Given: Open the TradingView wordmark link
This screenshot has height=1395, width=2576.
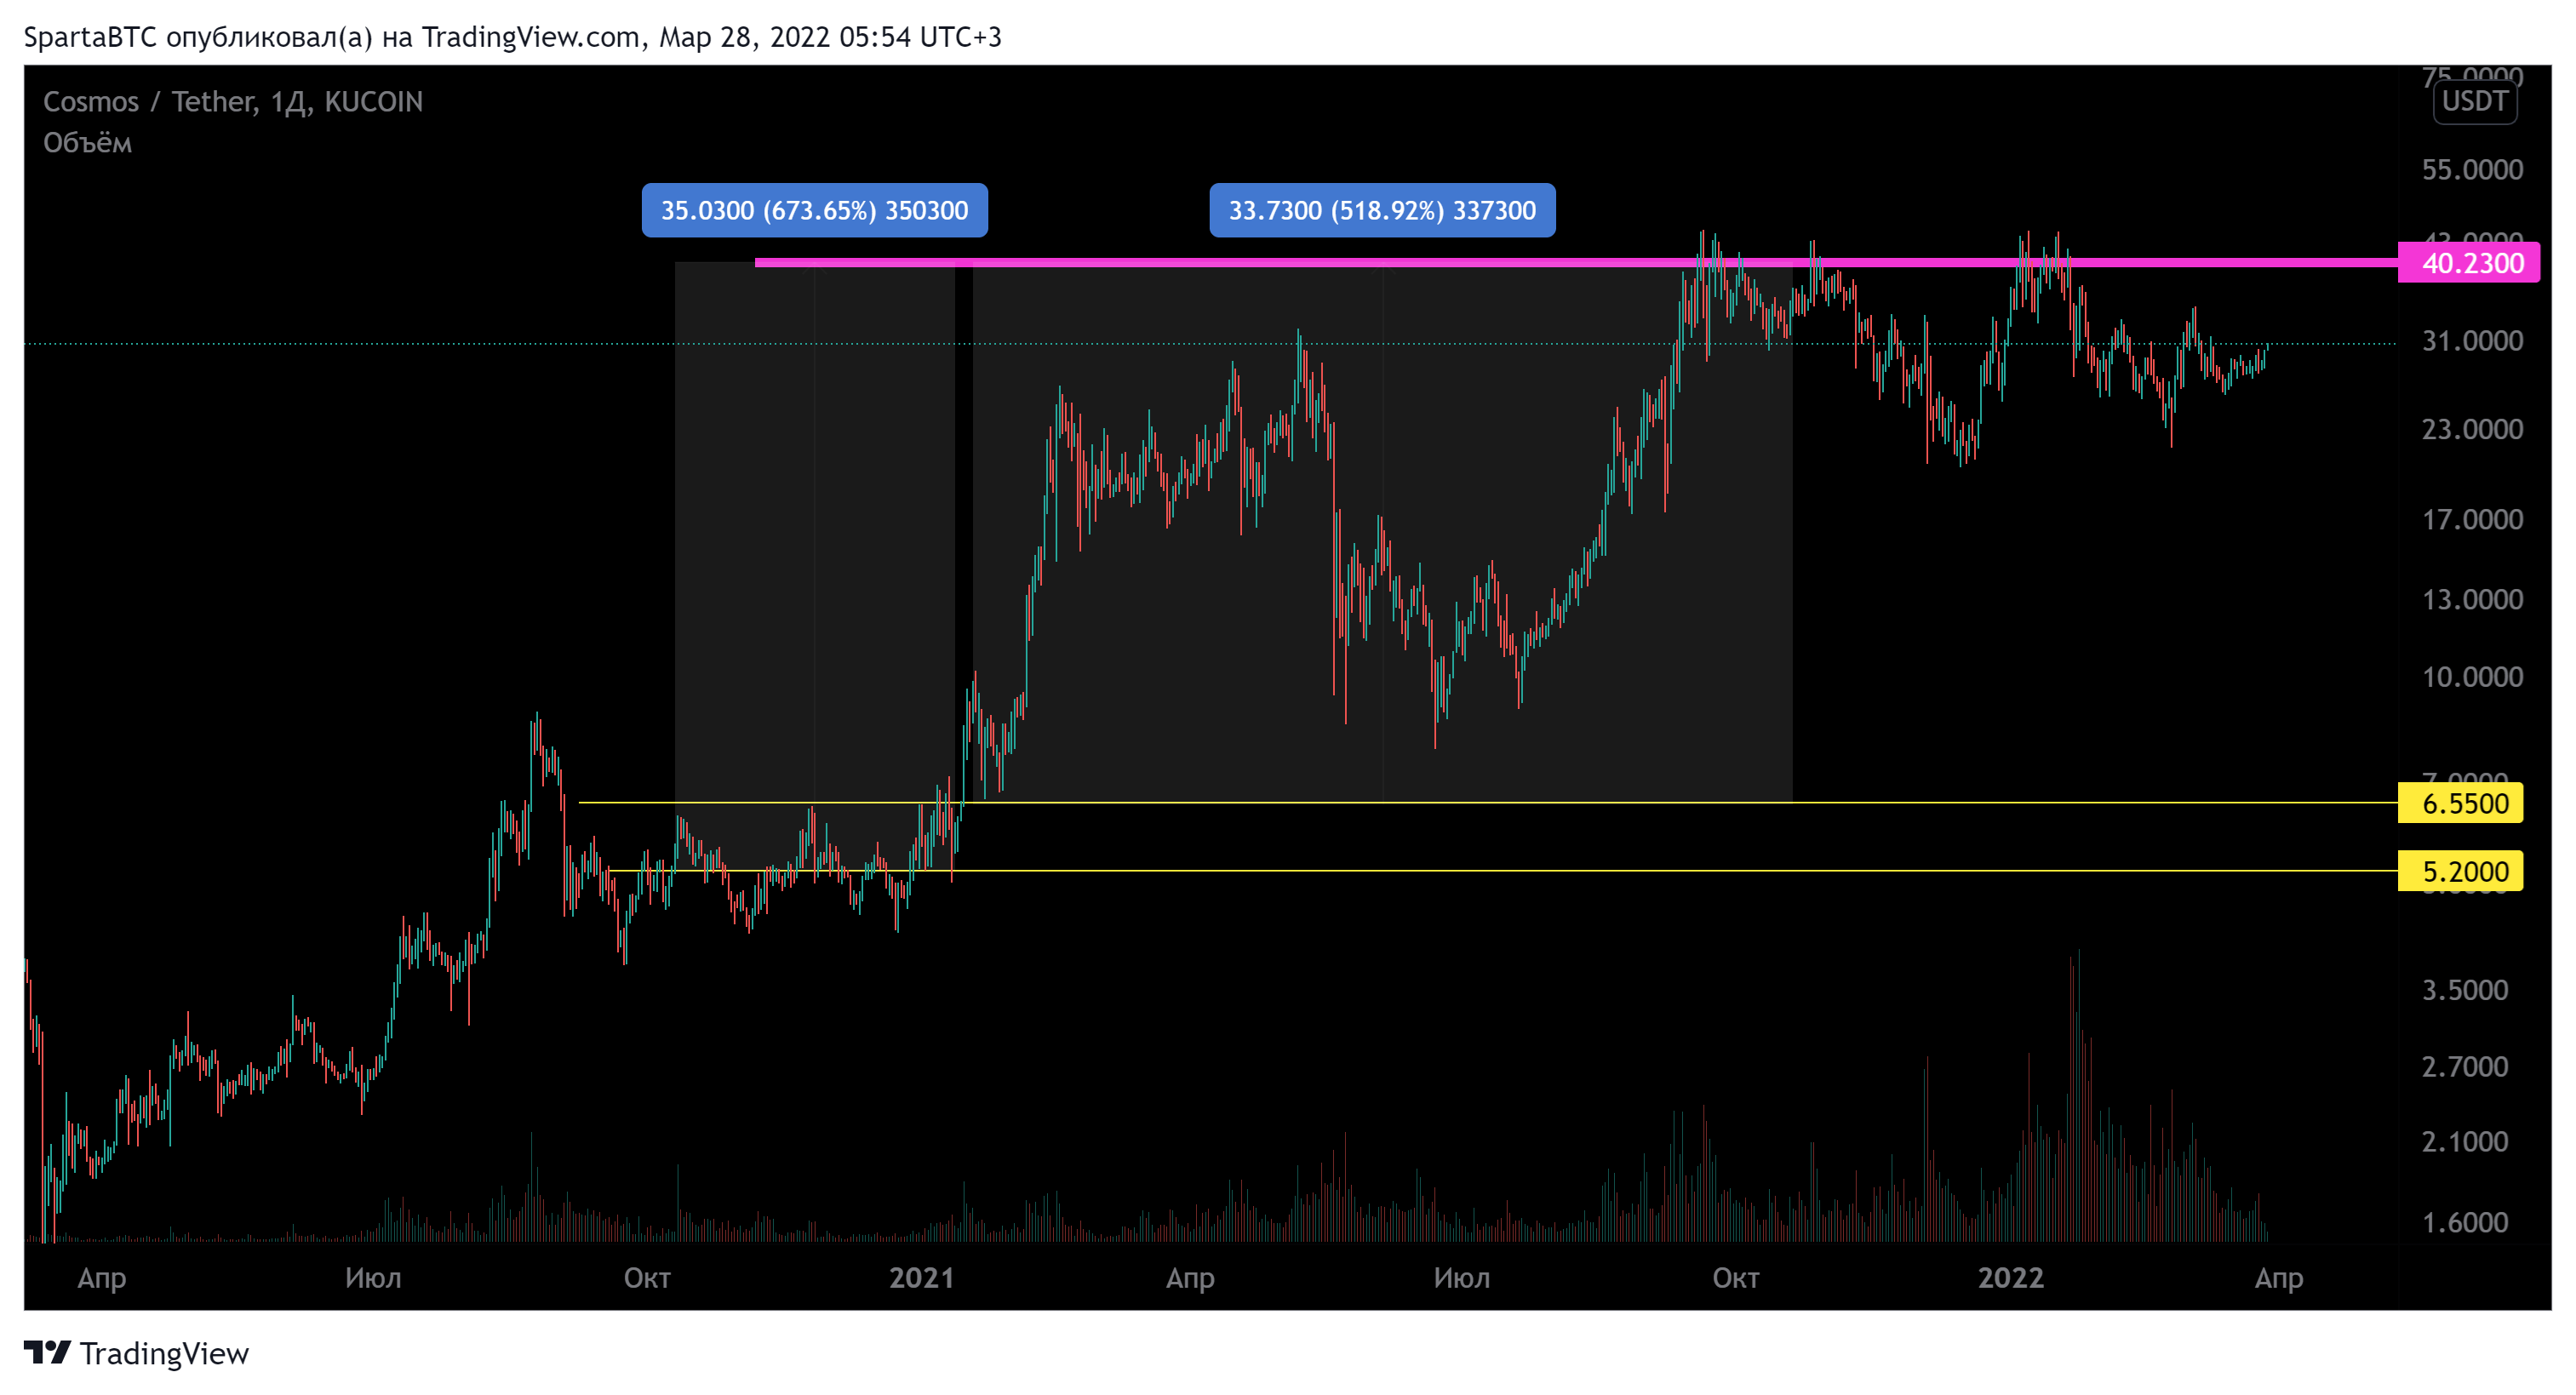Looking at the screenshot, I should tap(164, 1353).
